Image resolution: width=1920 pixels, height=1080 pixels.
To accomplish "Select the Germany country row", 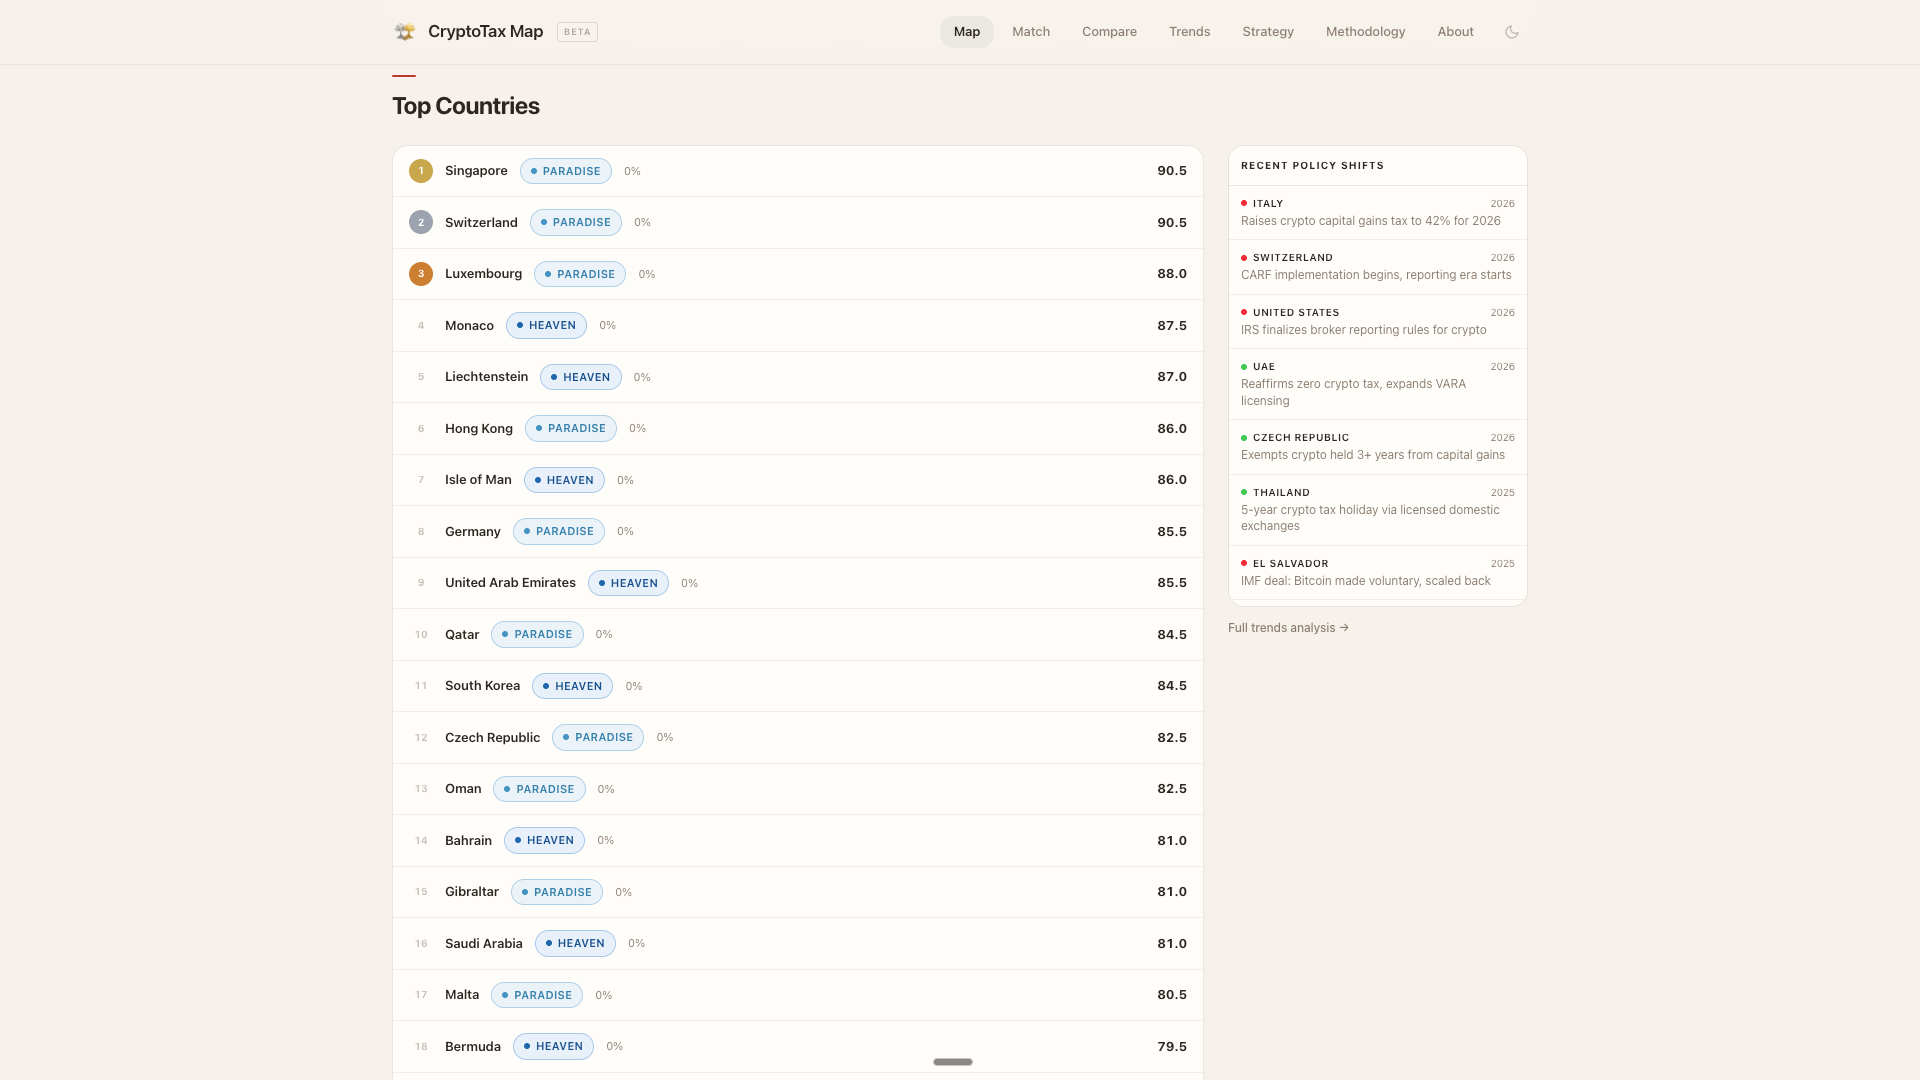I will 797,531.
